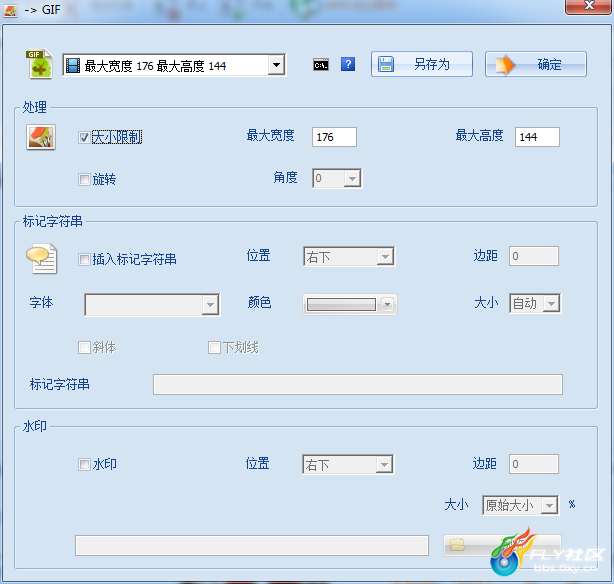Open the tag string 大小 自动 dropdown
This screenshot has width=614, height=584.
coord(535,303)
